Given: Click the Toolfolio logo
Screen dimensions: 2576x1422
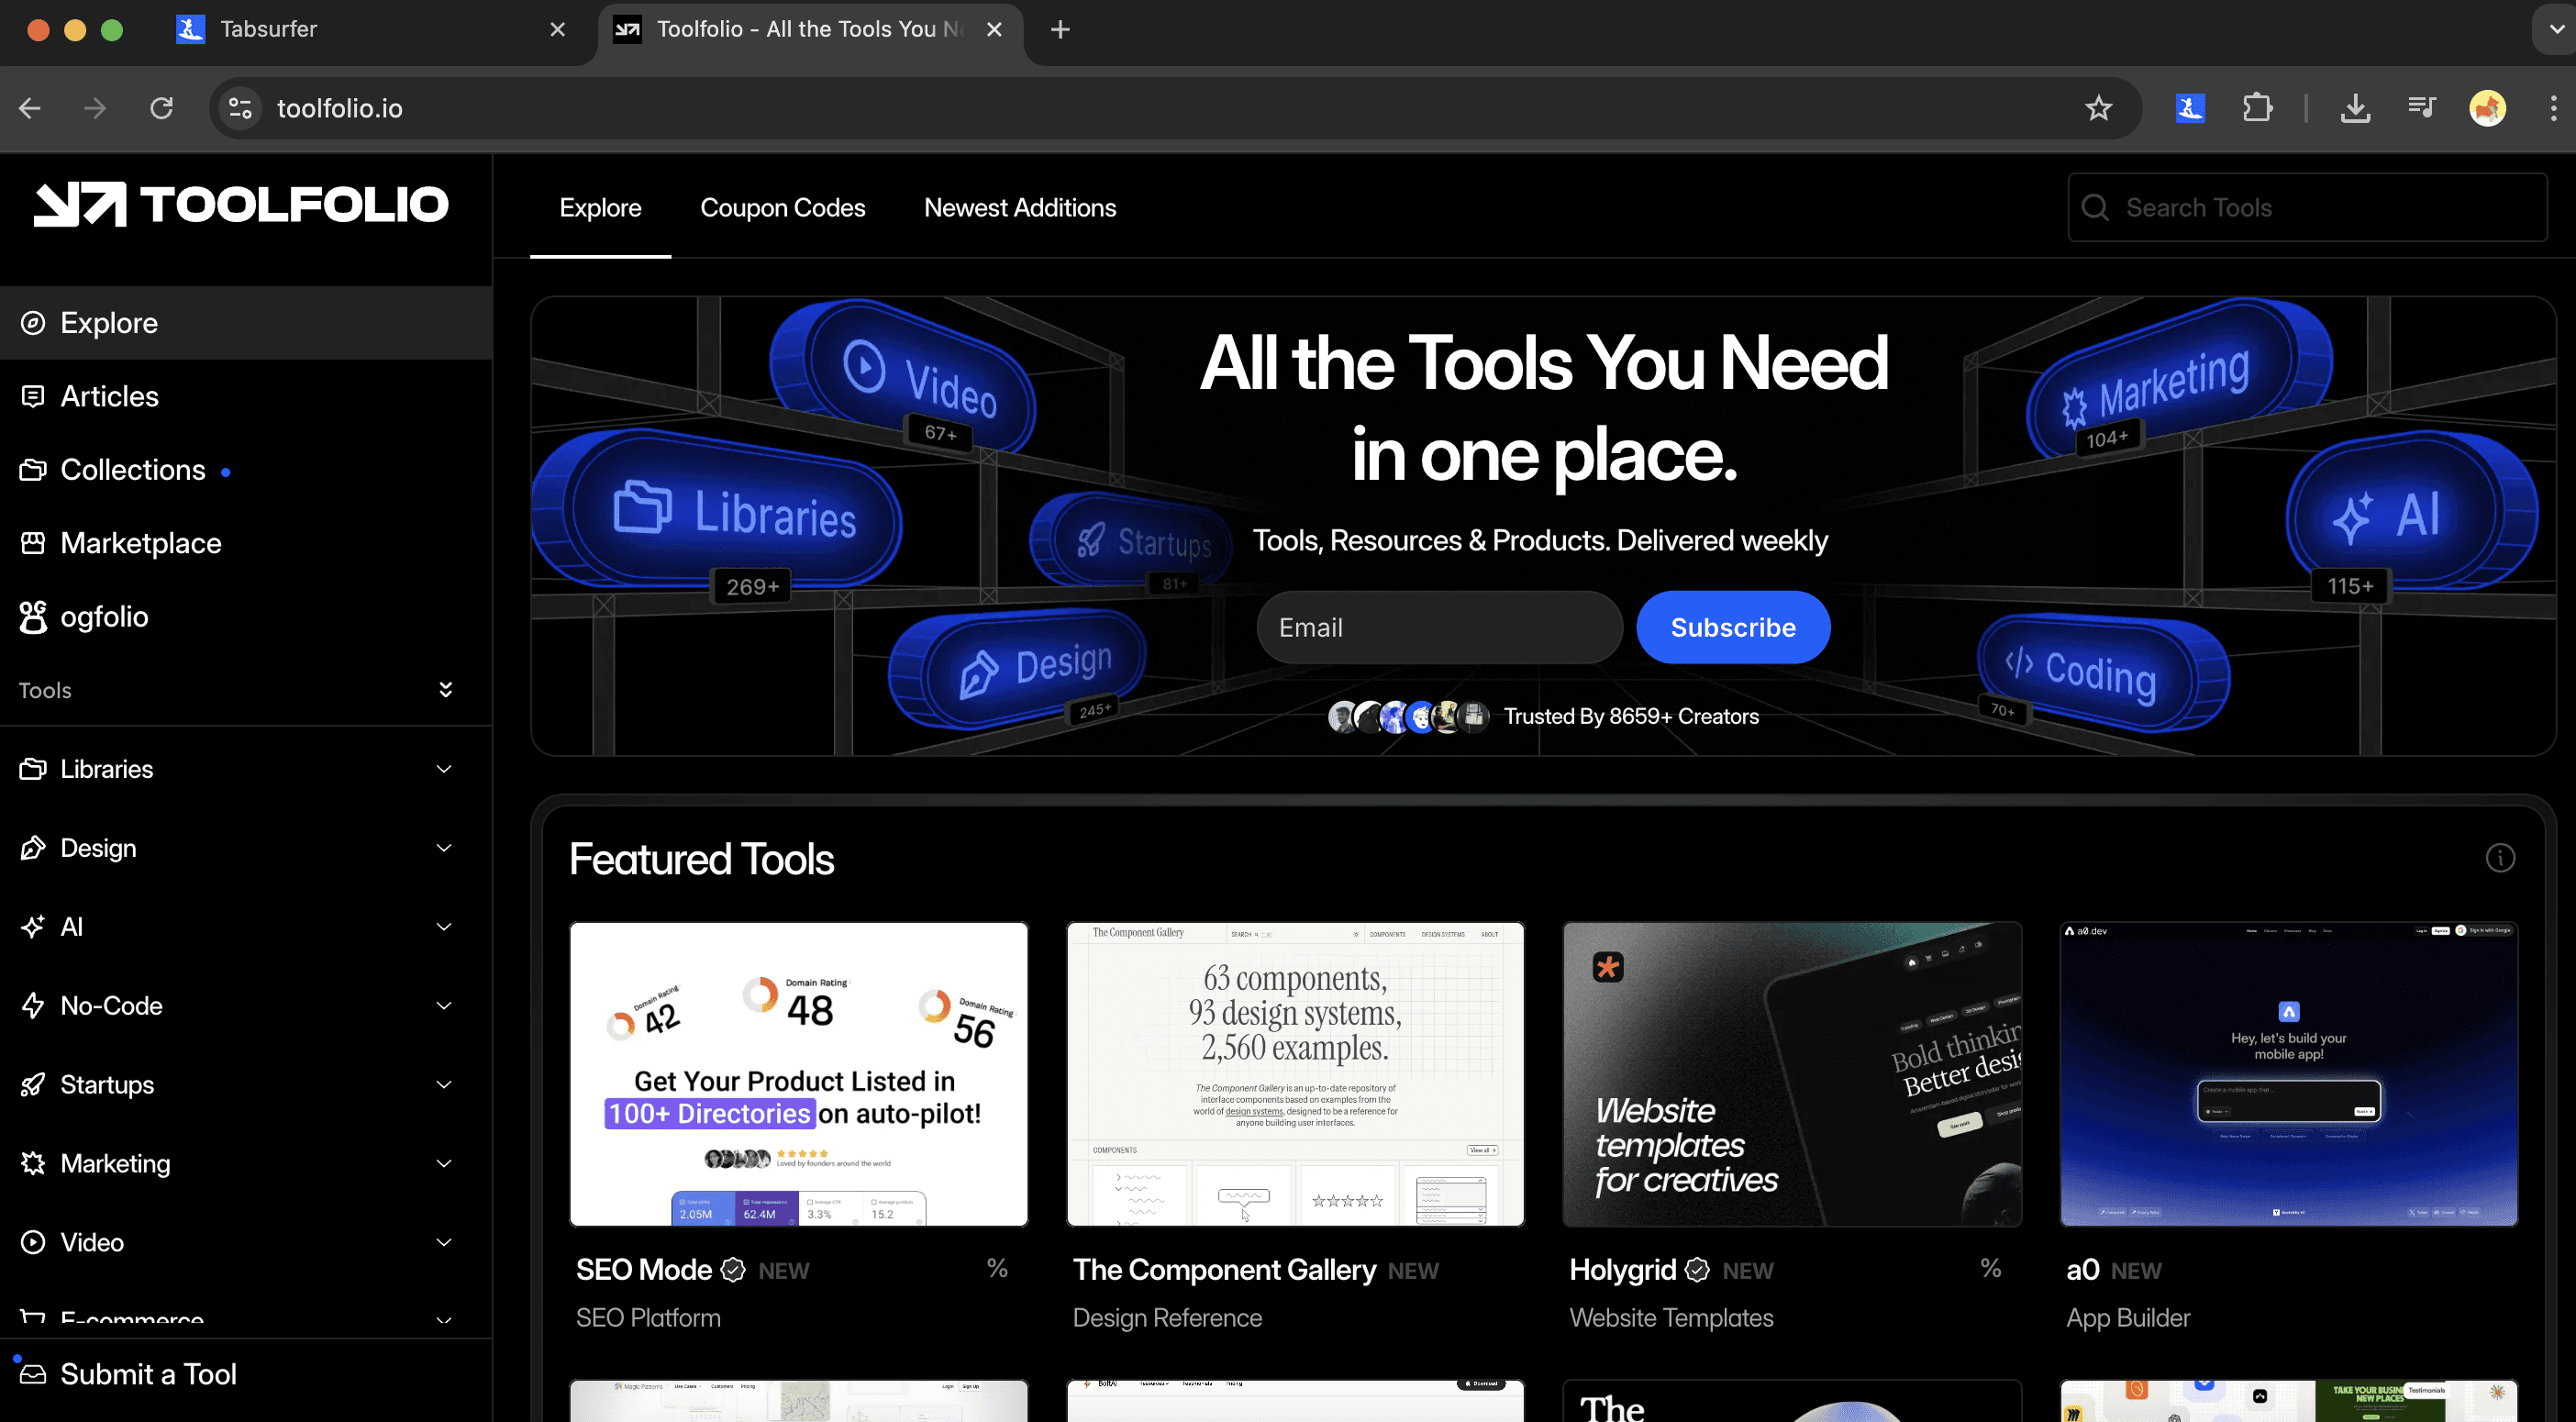Looking at the screenshot, I should tap(241, 204).
